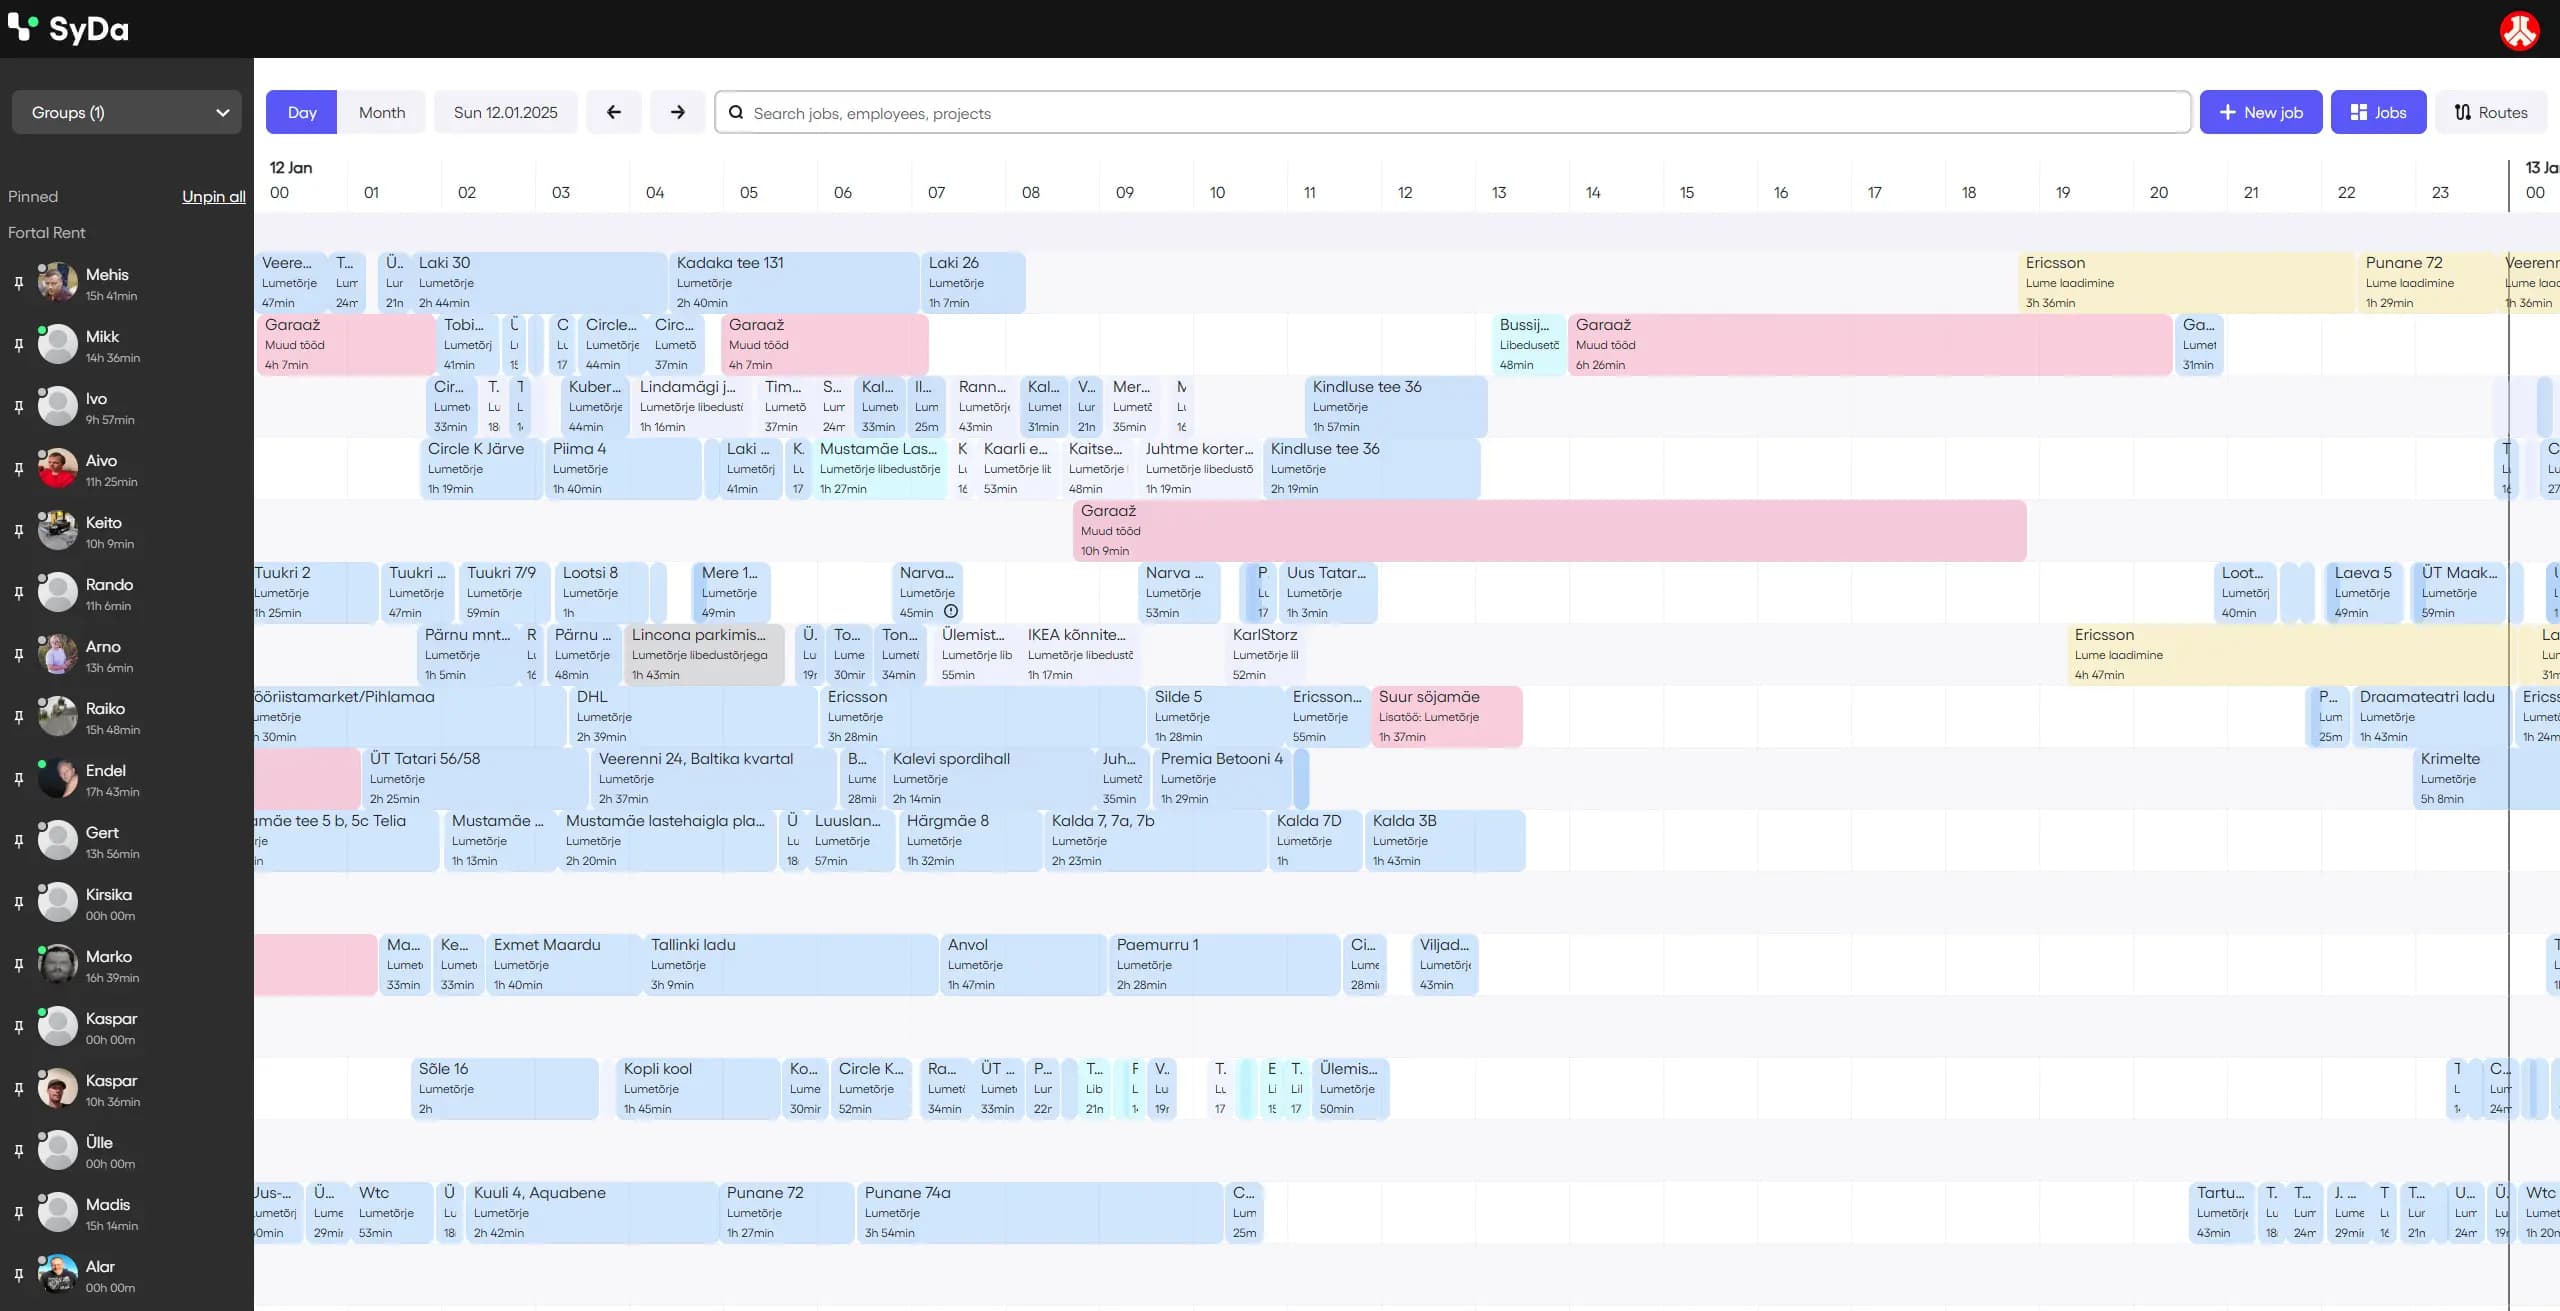Open Mehis's Laki 30 job block
Image resolution: width=2560 pixels, height=1311 pixels.
click(539, 283)
